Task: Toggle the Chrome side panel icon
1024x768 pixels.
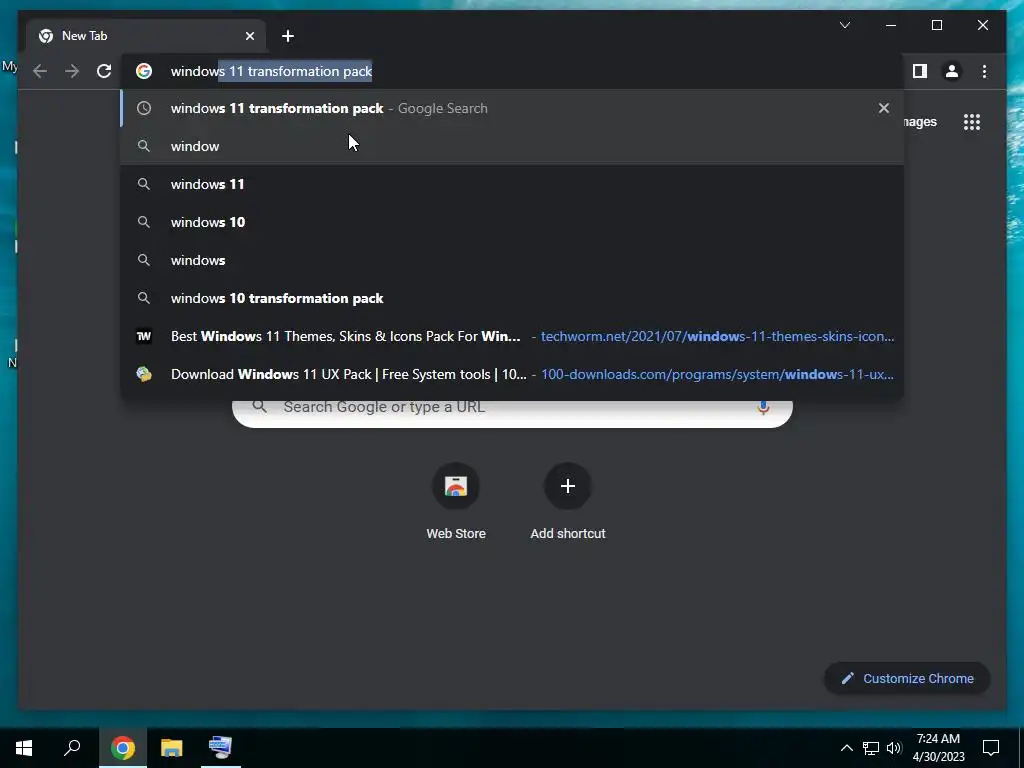Action: click(920, 71)
